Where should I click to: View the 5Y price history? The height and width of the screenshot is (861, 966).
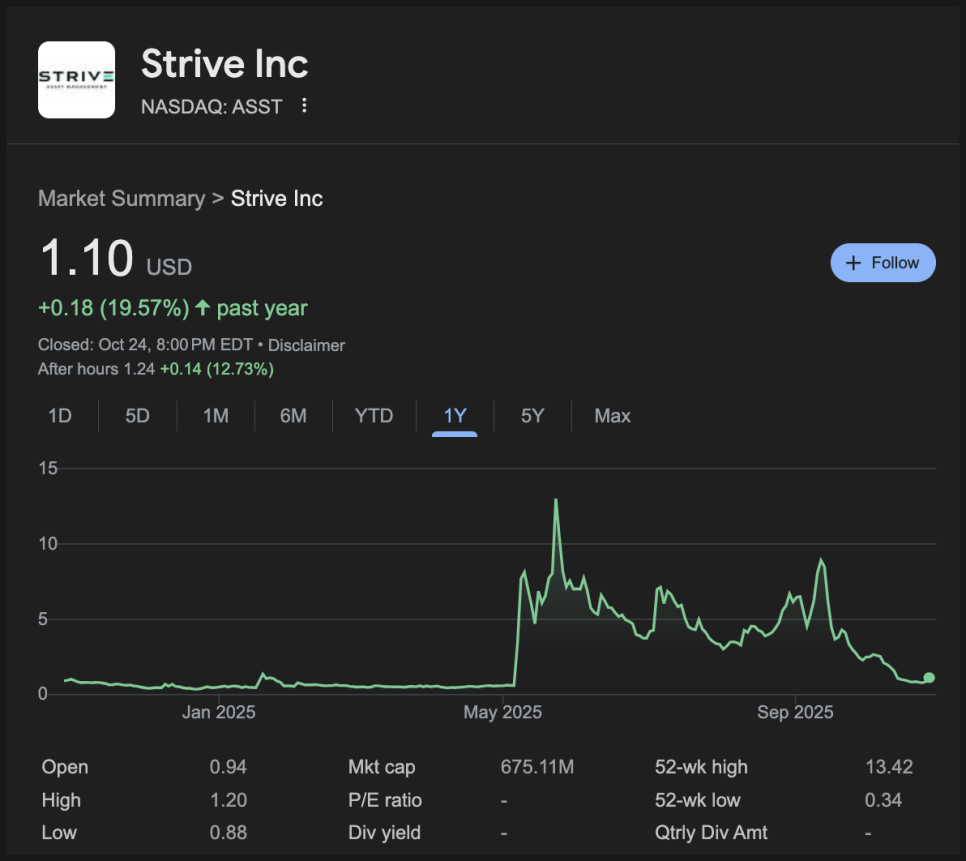532,416
